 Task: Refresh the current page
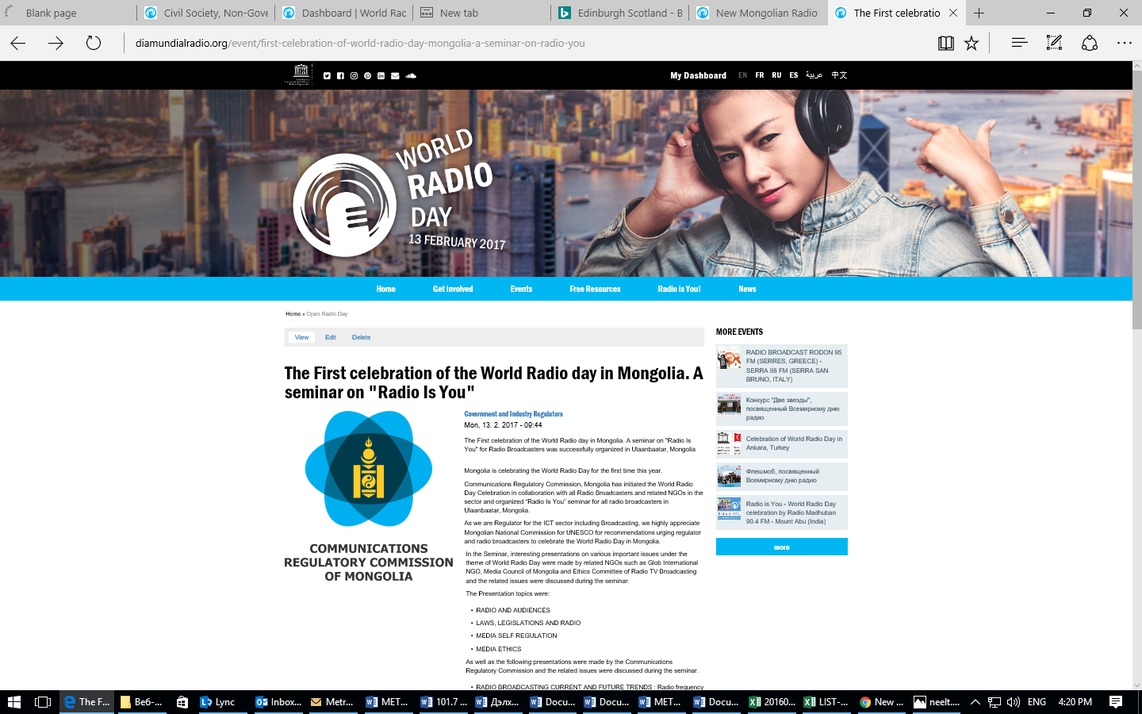(x=93, y=43)
